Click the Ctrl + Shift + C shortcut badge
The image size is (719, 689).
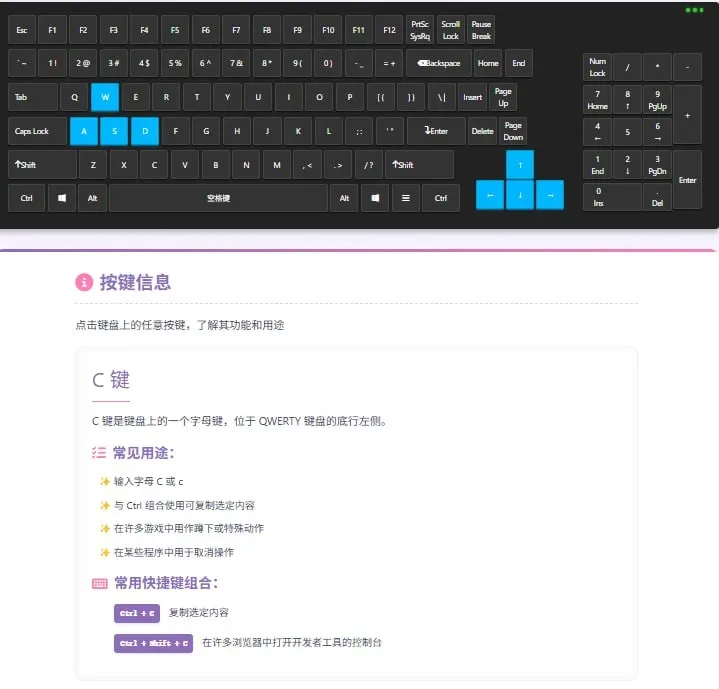click(153, 643)
